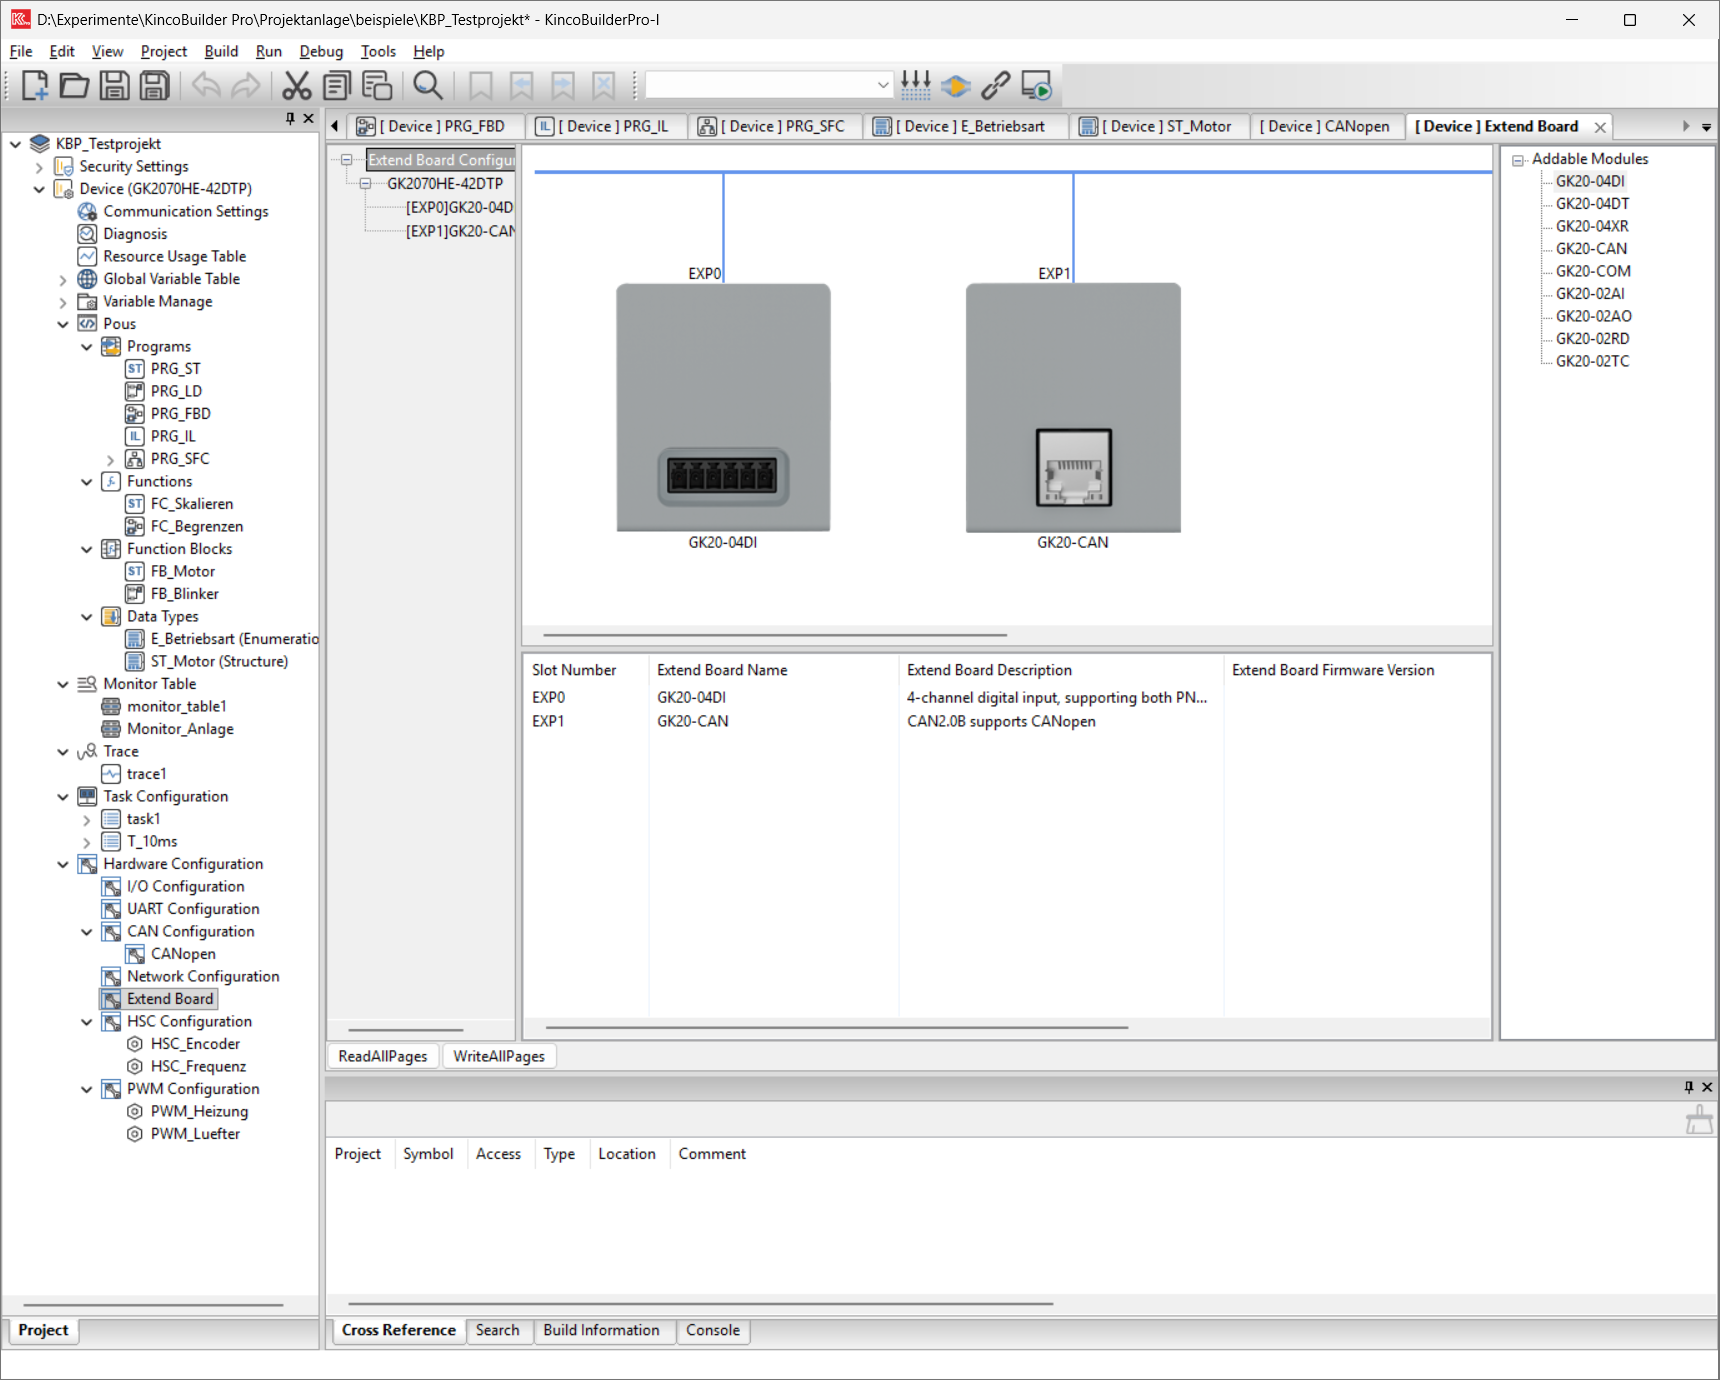This screenshot has width=1720, height=1380.
Task: Click the Find magnifier icon
Action: tap(428, 86)
